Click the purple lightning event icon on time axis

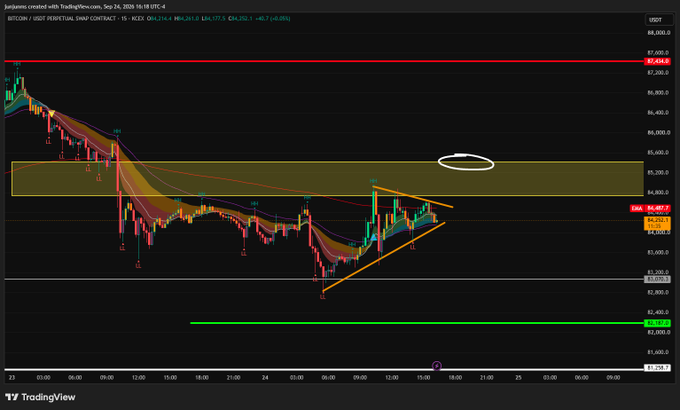437,366
